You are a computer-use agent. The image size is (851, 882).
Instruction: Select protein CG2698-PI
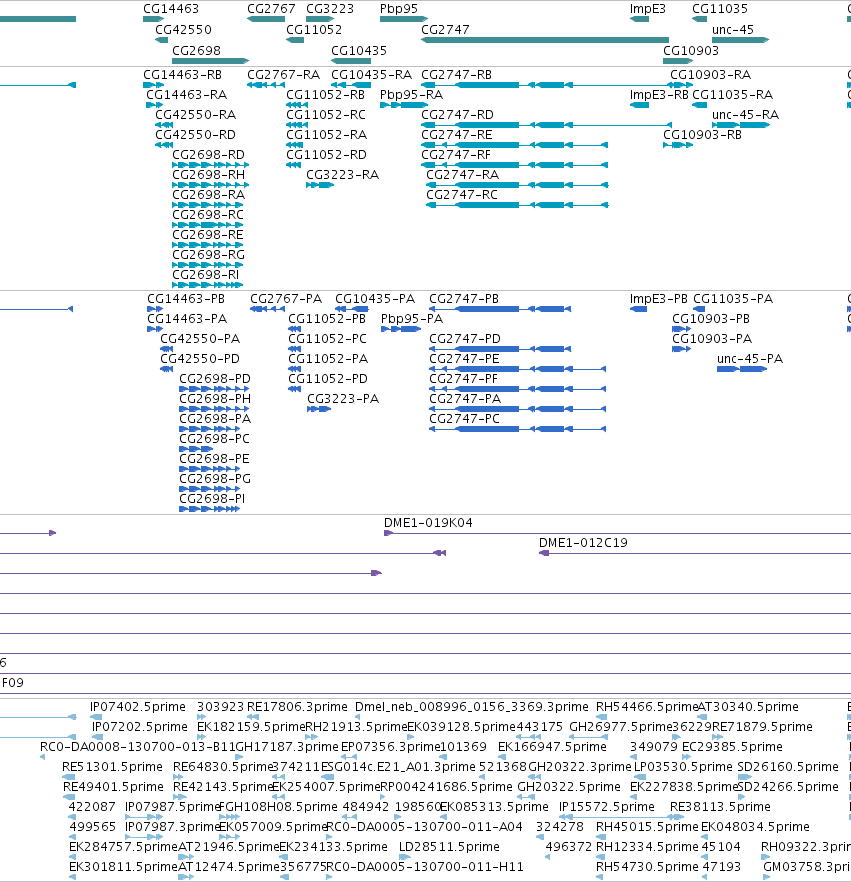pyautogui.click(x=211, y=499)
